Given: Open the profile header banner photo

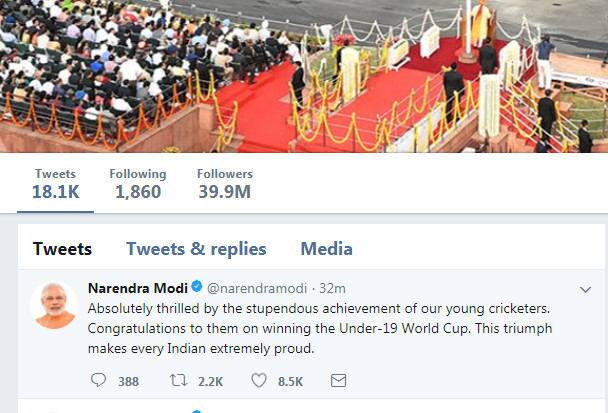Looking at the screenshot, I should pos(304,76).
